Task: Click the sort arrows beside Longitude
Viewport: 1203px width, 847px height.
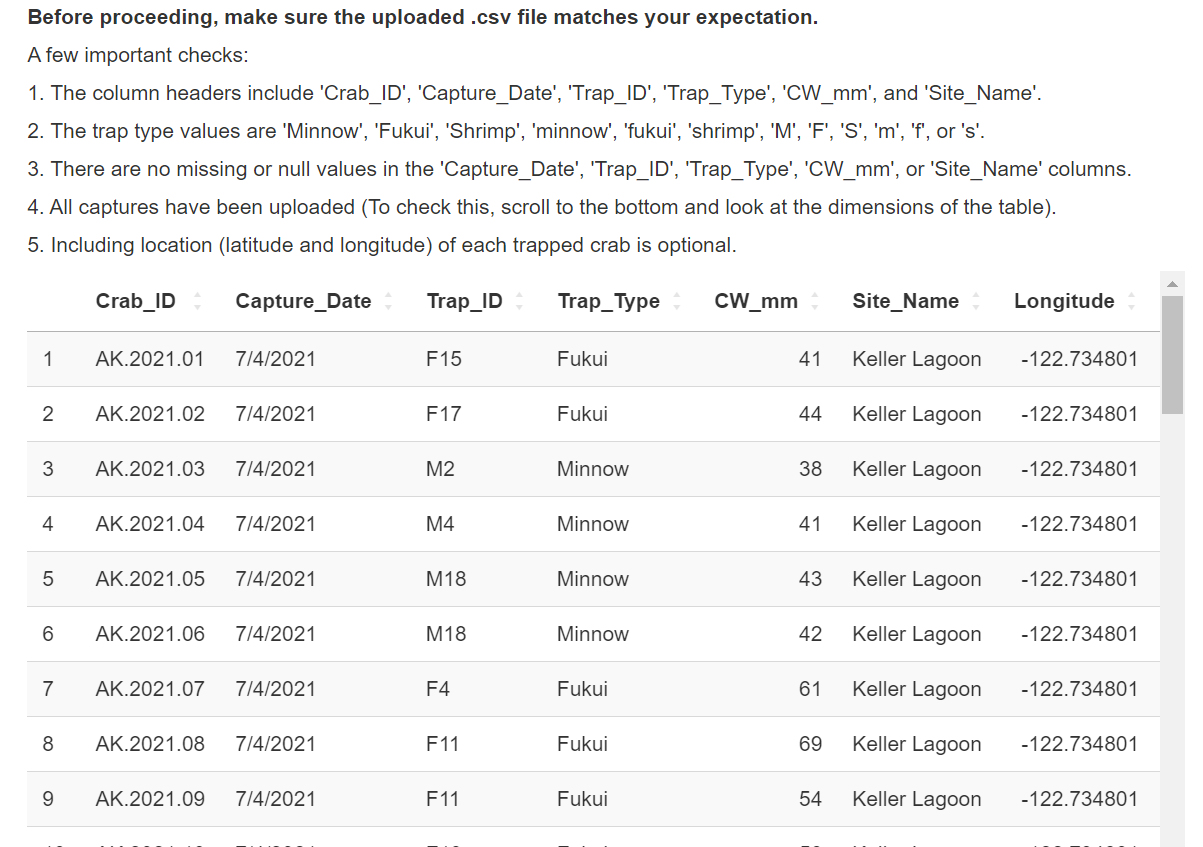Action: click(x=1131, y=301)
